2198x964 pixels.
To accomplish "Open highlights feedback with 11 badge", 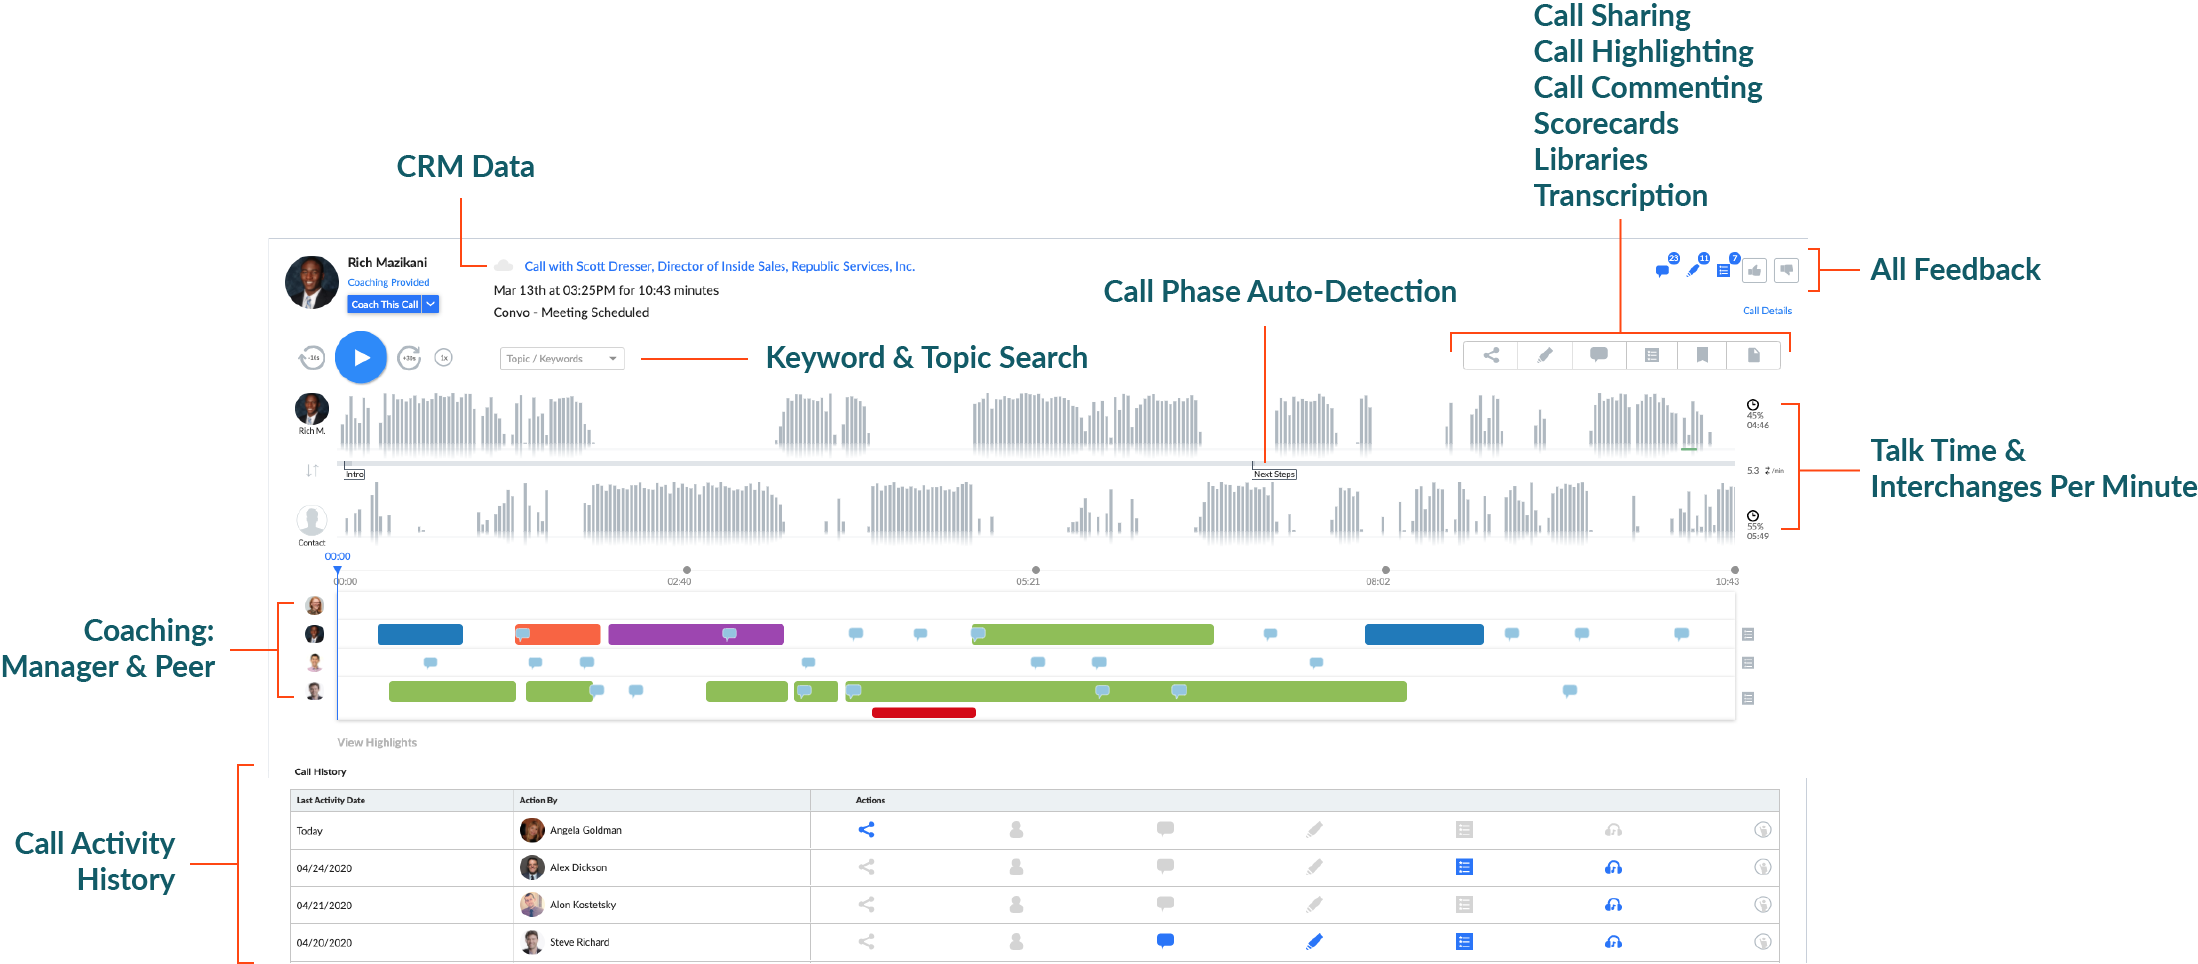I will pos(1693,270).
